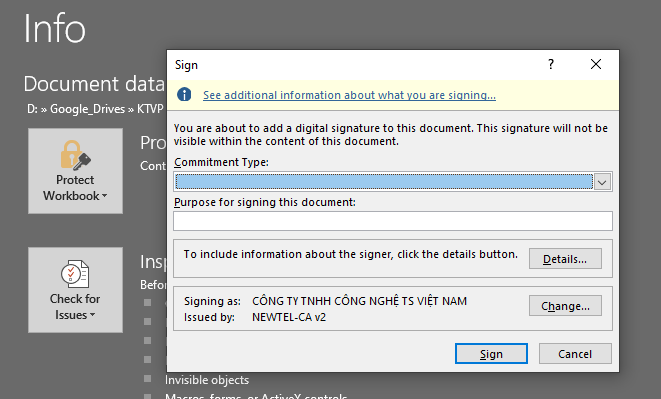Open Protect Workbook menu

75,171
